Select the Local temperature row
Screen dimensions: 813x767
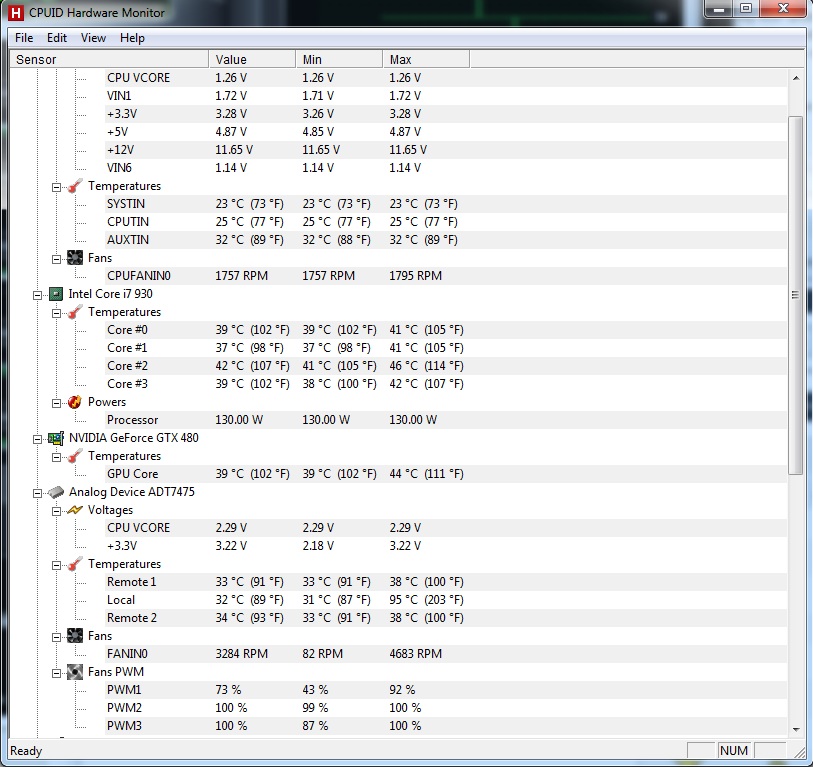[x=446, y=600]
